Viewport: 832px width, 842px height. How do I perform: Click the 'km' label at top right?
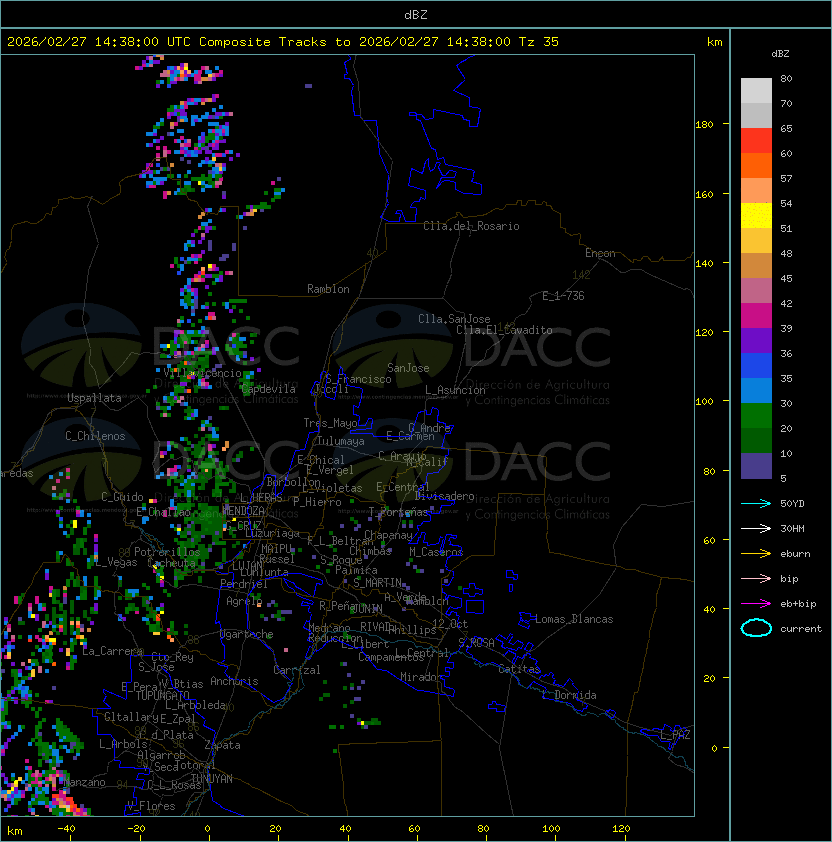714,42
